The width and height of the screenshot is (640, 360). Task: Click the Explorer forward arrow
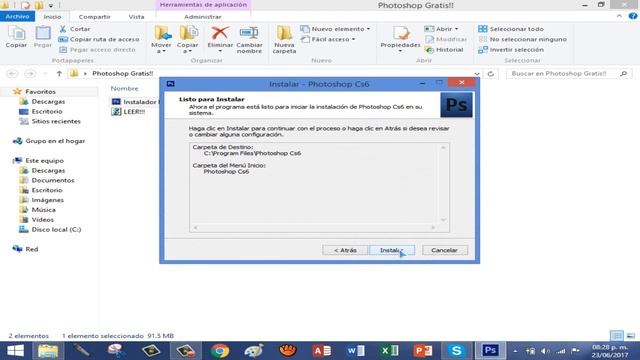tap(30, 73)
